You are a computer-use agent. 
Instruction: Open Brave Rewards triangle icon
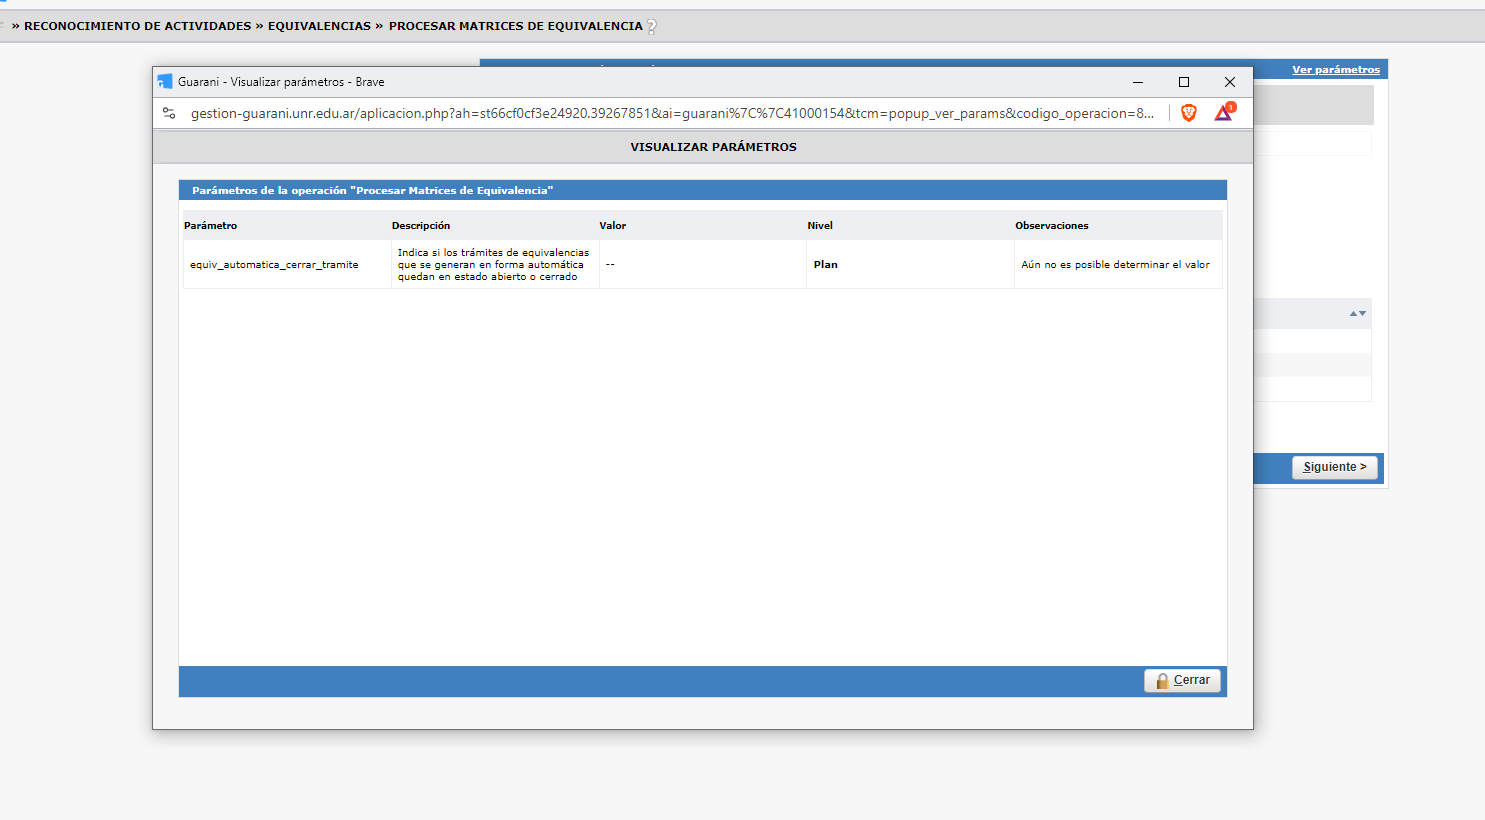(x=1224, y=112)
